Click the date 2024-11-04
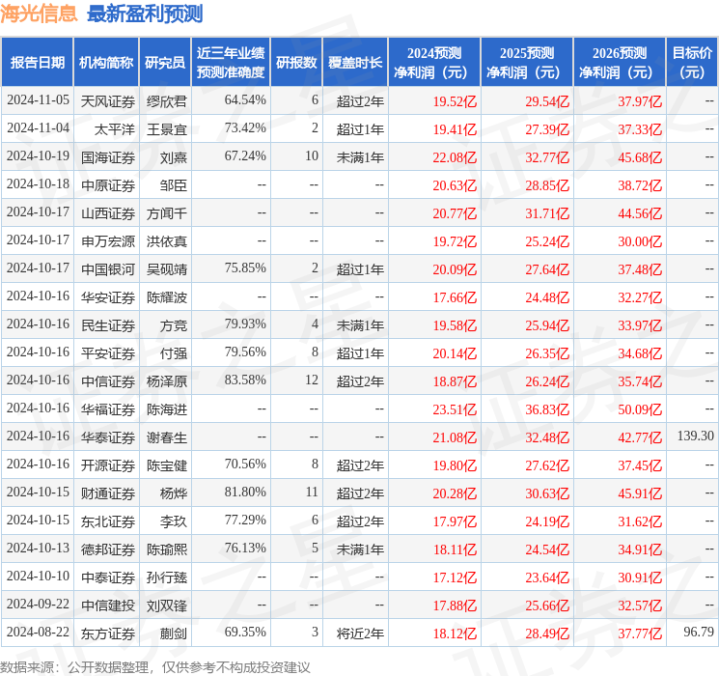Viewport: 719px width, 676px height. [38, 127]
